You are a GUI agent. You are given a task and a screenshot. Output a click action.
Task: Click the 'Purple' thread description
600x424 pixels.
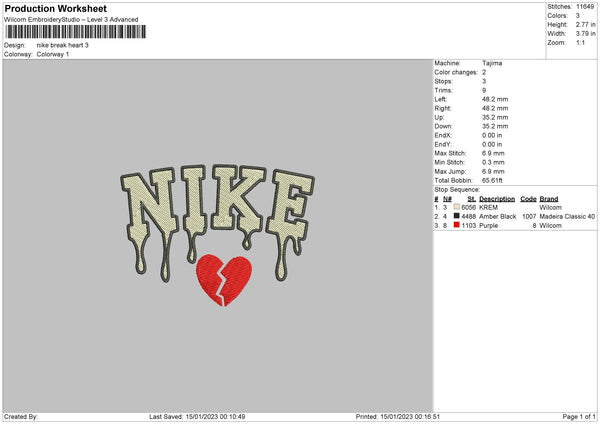click(488, 226)
